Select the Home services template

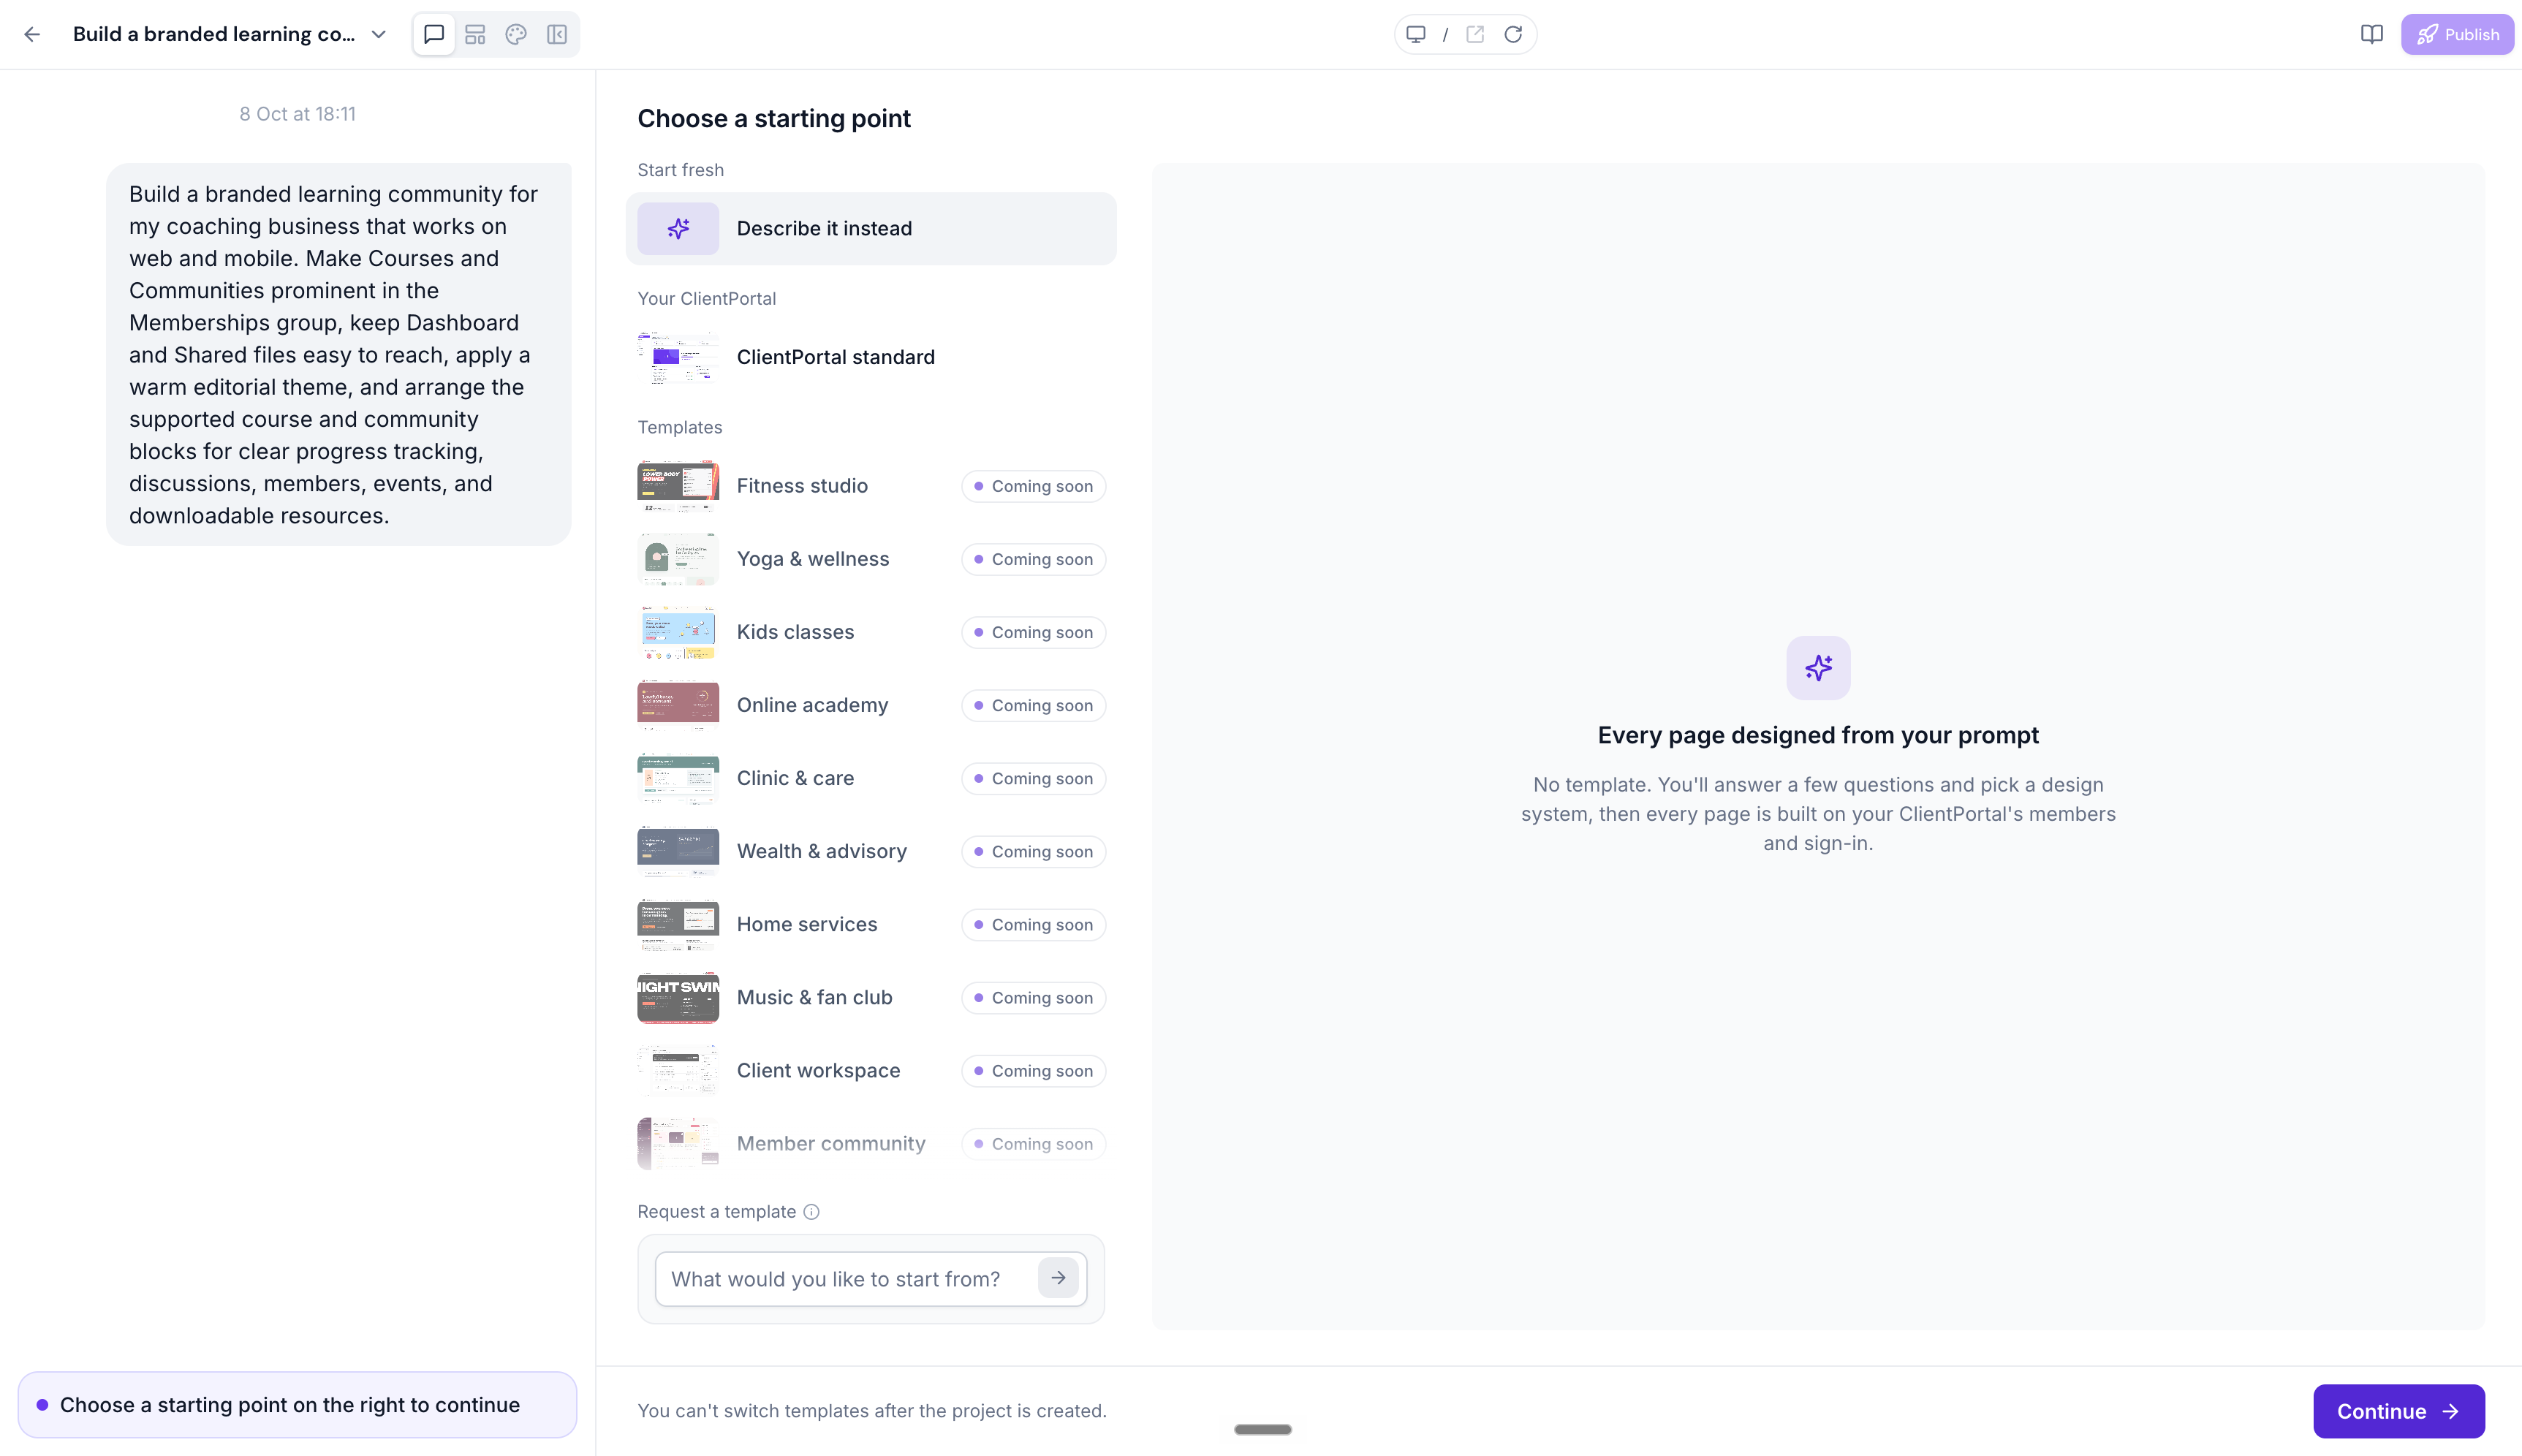(871, 924)
